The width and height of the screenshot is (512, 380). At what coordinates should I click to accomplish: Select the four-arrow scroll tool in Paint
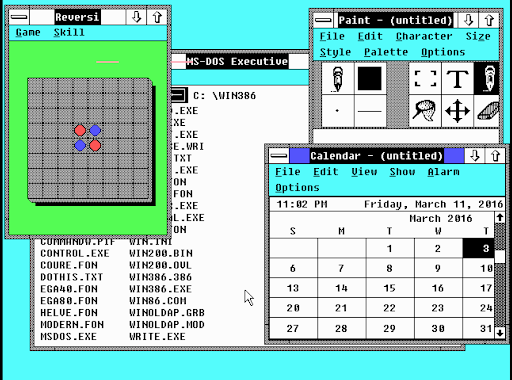457,111
